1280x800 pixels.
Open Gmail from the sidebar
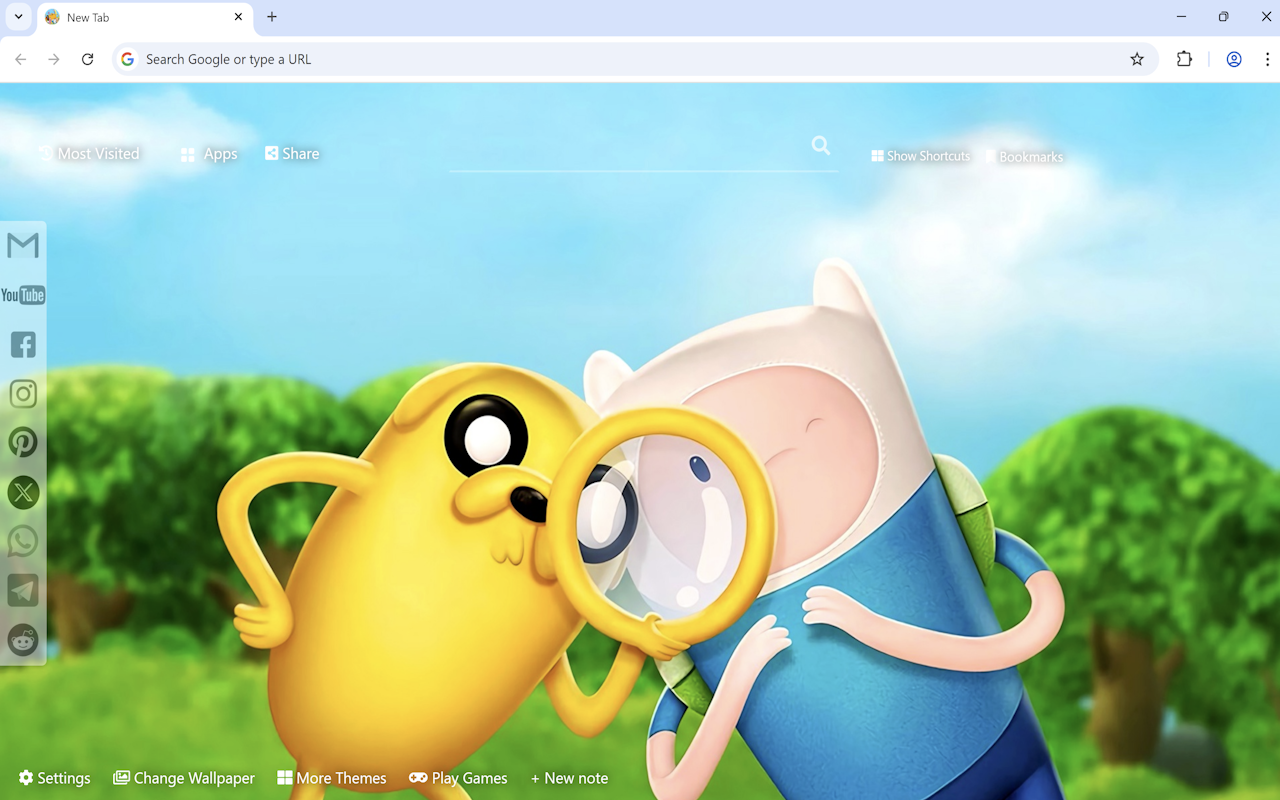tap(21, 245)
